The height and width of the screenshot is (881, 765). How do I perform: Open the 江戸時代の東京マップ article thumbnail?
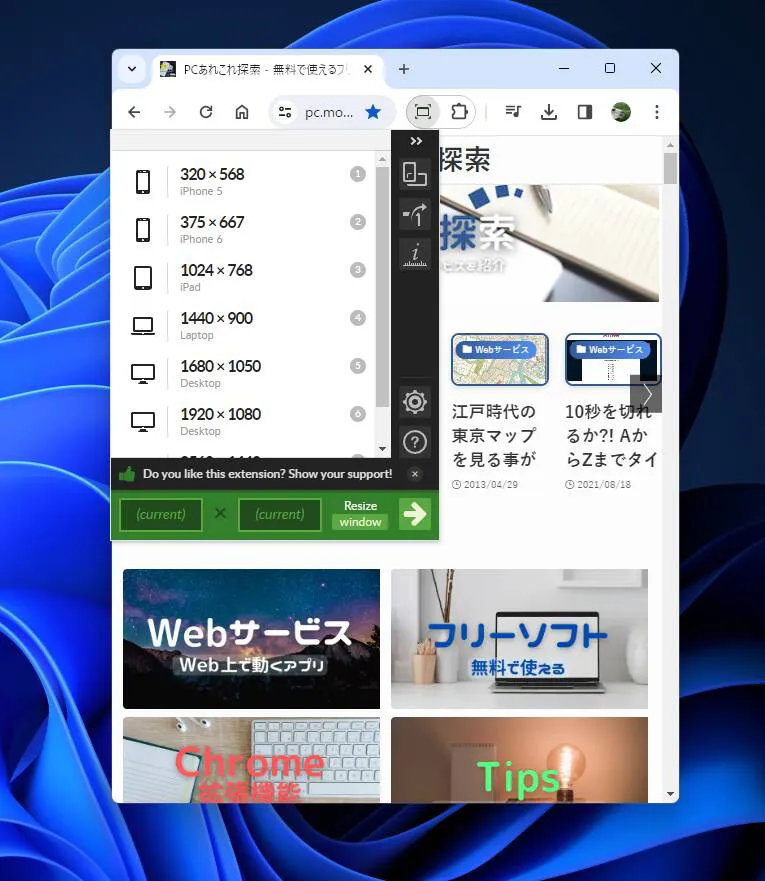click(500, 360)
